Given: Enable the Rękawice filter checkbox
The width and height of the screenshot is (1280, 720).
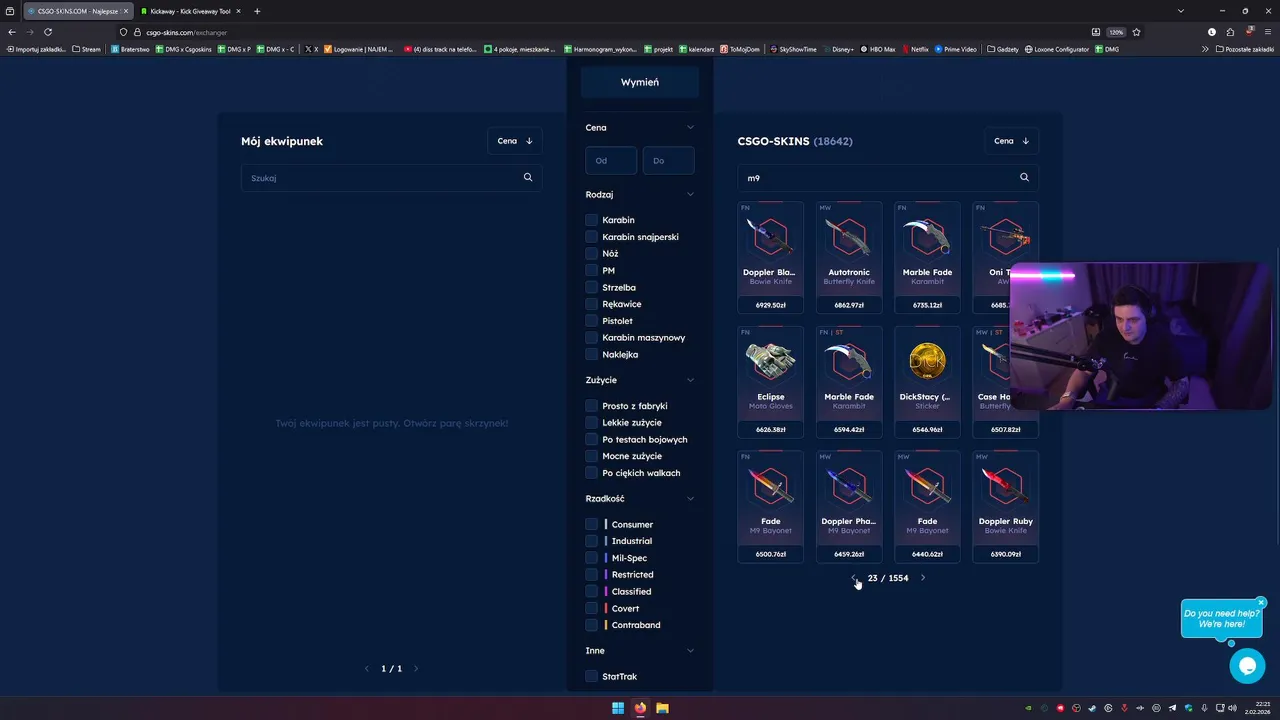Looking at the screenshot, I should coord(592,304).
